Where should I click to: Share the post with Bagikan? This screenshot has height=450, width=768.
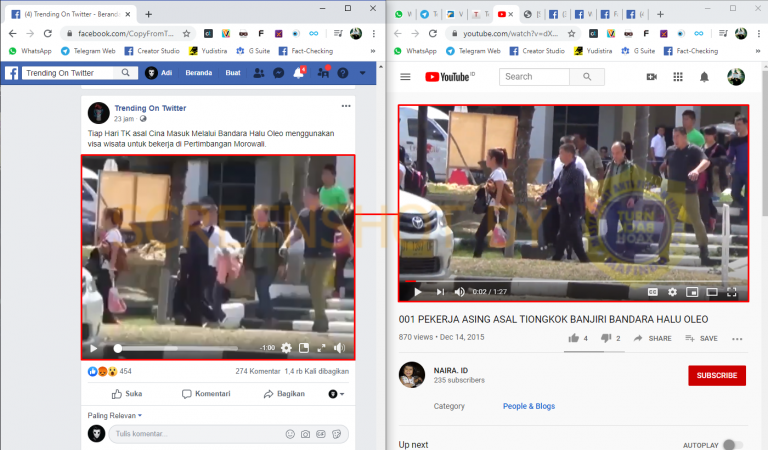coord(284,394)
